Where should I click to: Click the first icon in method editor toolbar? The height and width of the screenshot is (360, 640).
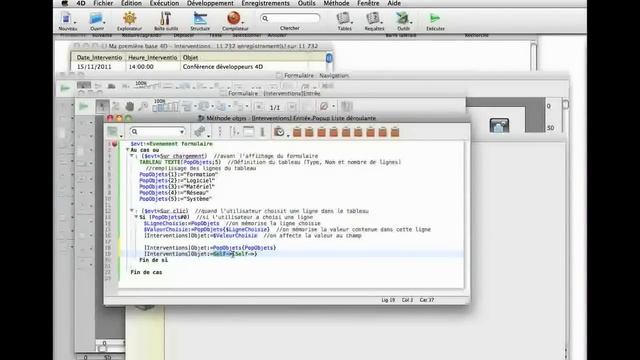point(112,131)
